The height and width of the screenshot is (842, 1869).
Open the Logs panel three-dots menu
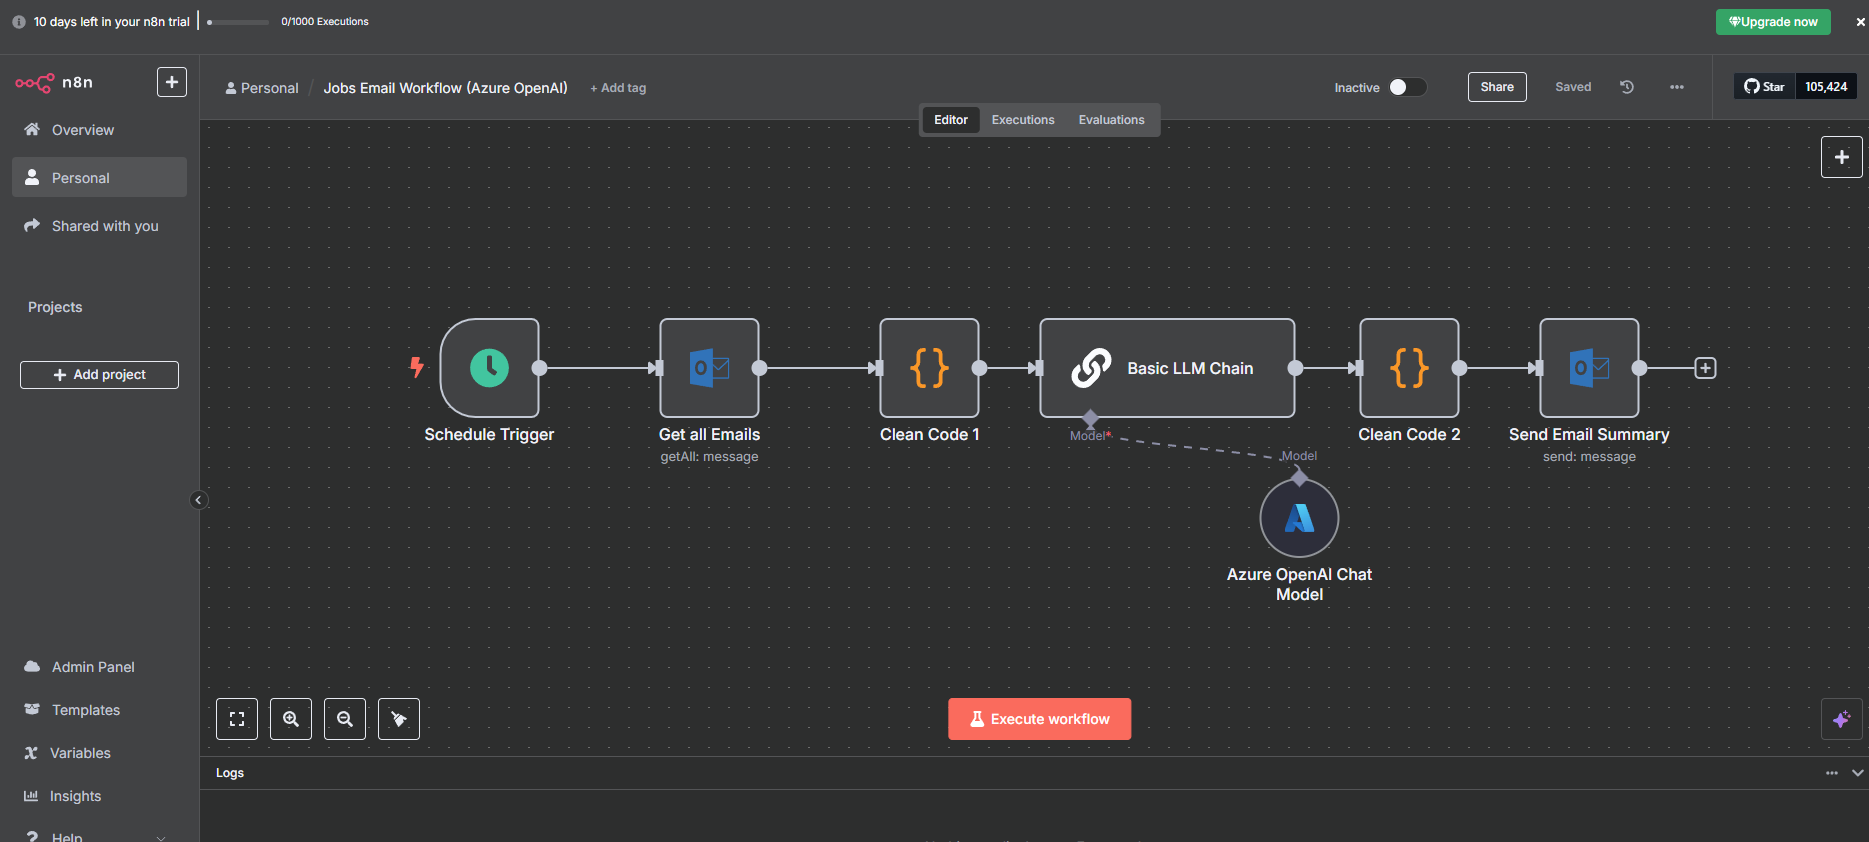1832,773
